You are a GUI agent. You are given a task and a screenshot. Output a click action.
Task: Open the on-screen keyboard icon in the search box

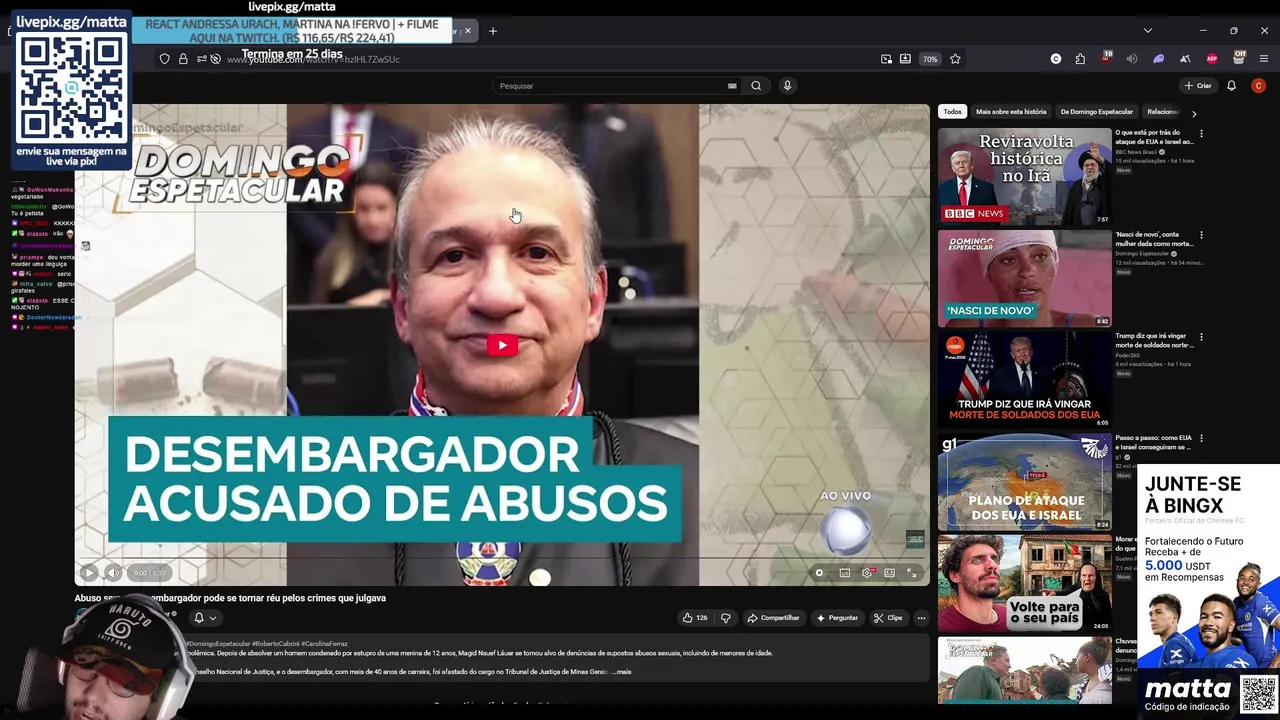[732, 86]
